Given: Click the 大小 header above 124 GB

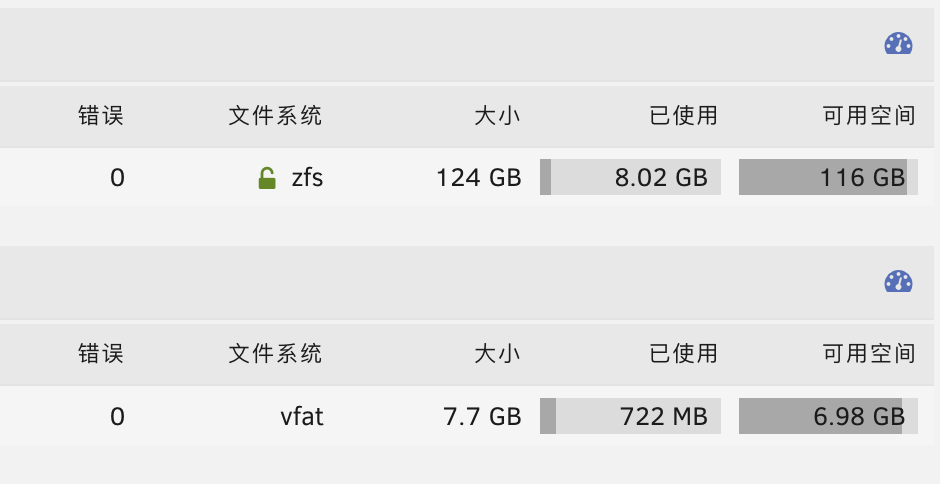Looking at the screenshot, I should [x=497, y=115].
